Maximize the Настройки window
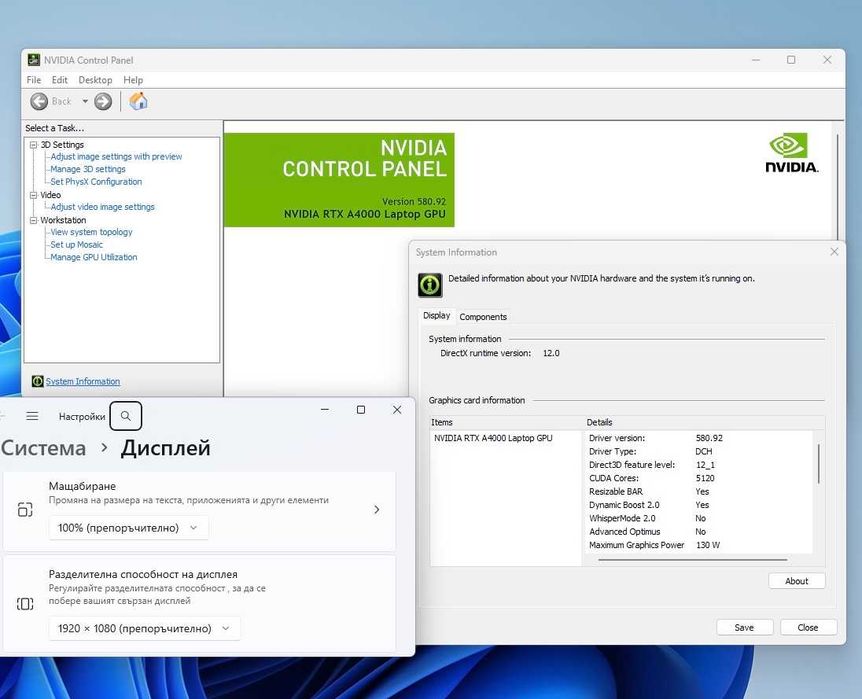This screenshot has height=699, width=862. point(361,410)
